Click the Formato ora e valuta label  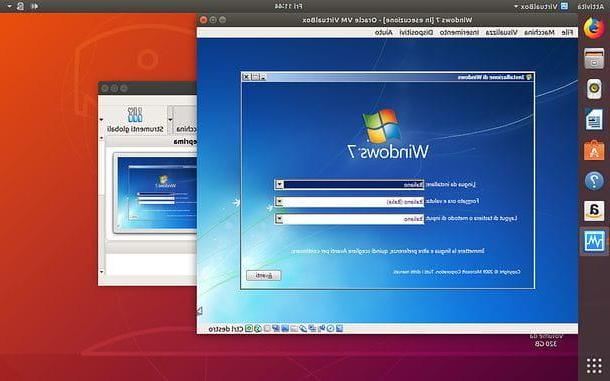[453, 201]
